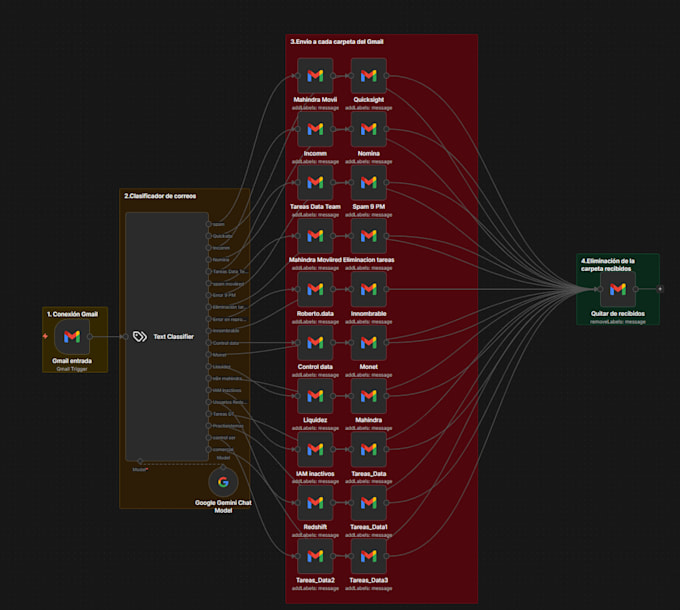Click the Practicantemos classifier output port
The image size is (680, 610).
pyautogui.click(x=209, y=426)
